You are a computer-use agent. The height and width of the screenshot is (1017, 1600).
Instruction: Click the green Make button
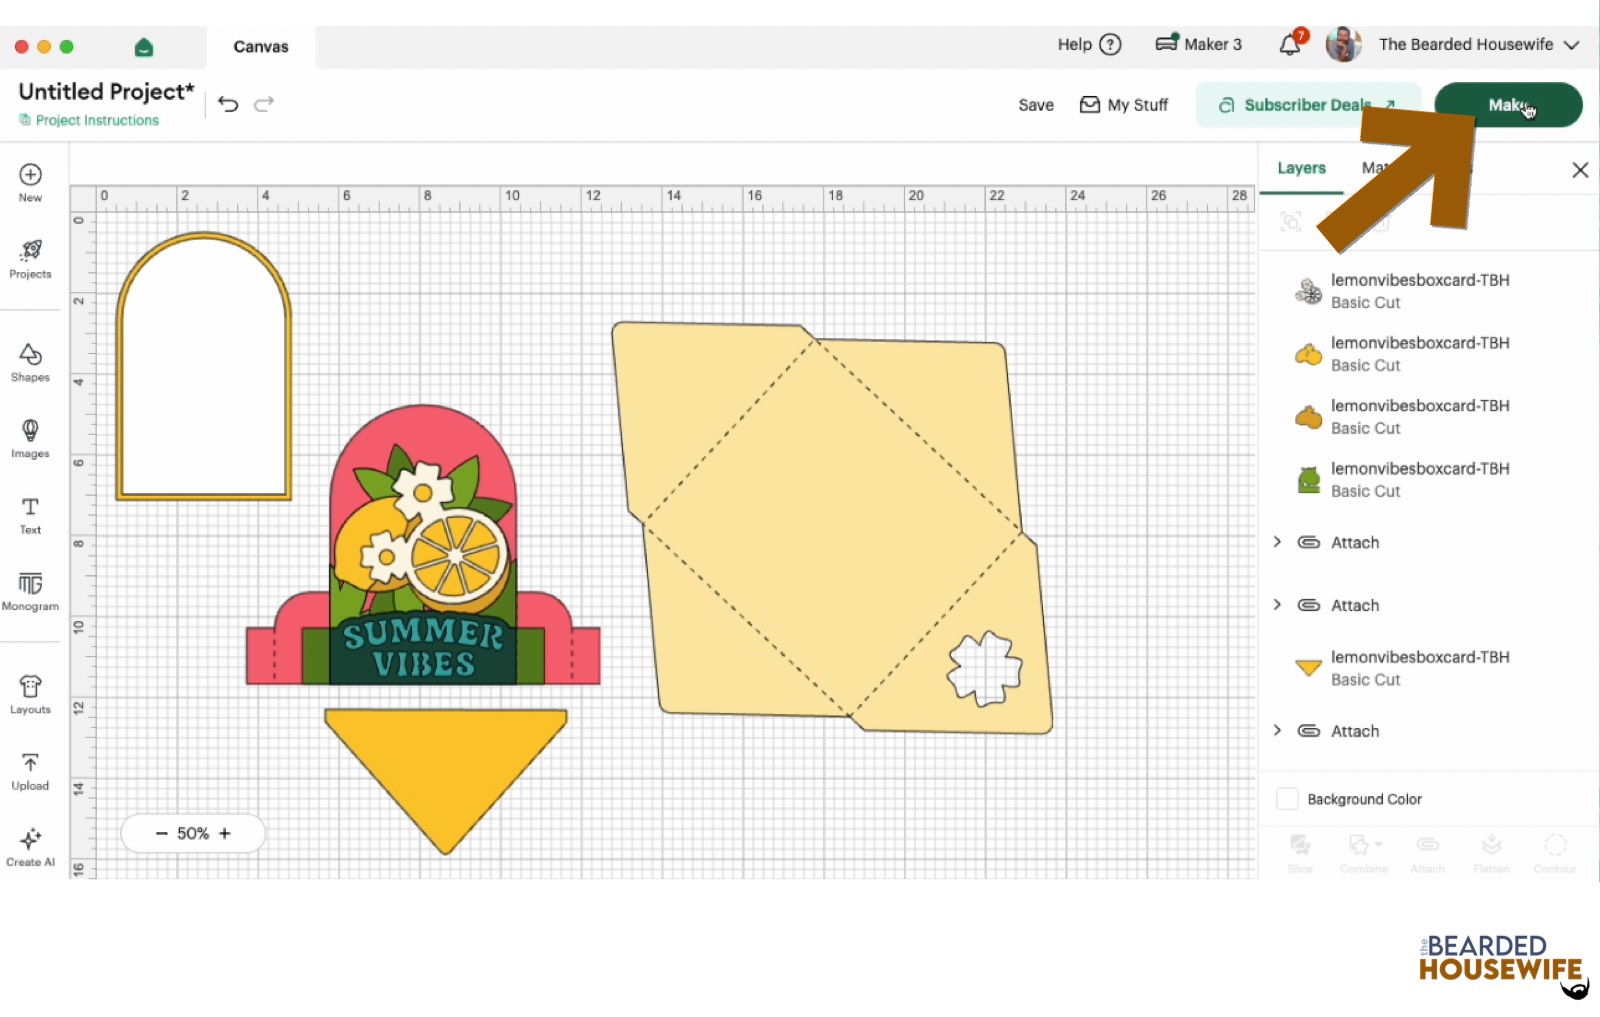1508,105
